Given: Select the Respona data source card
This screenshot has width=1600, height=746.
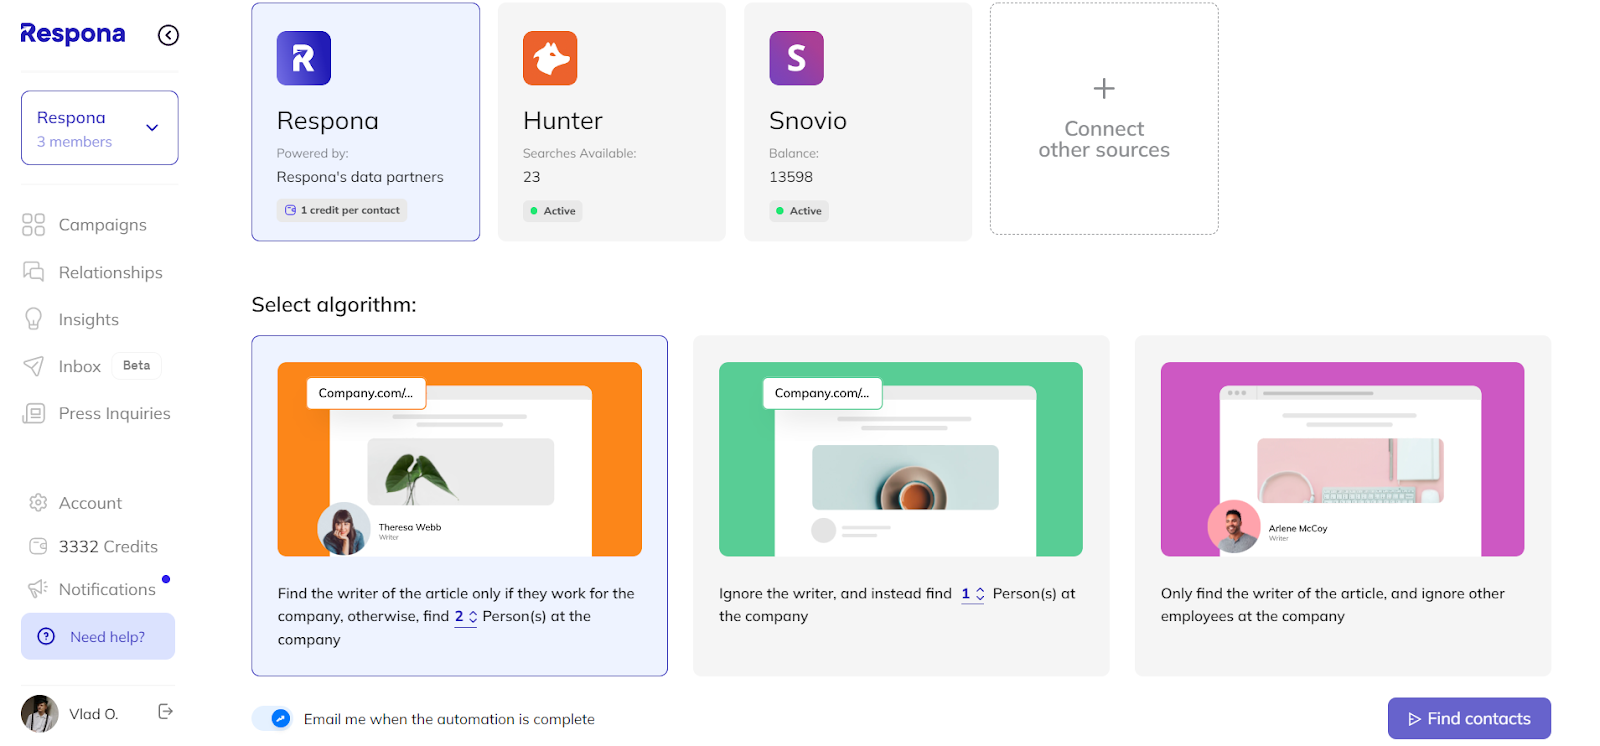Looking at the screenshot, I should click(366, 122).
